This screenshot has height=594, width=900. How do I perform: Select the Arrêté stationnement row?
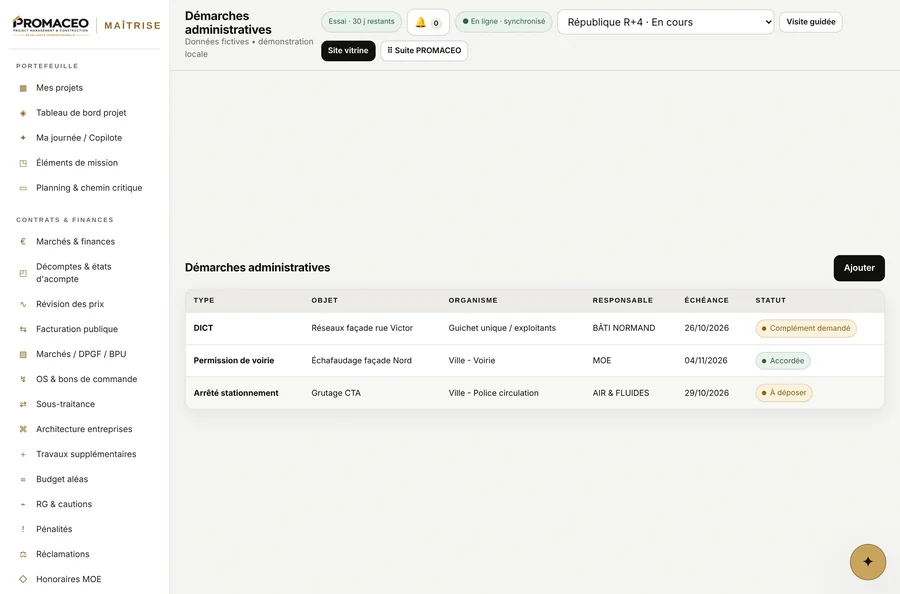point(534,393)
